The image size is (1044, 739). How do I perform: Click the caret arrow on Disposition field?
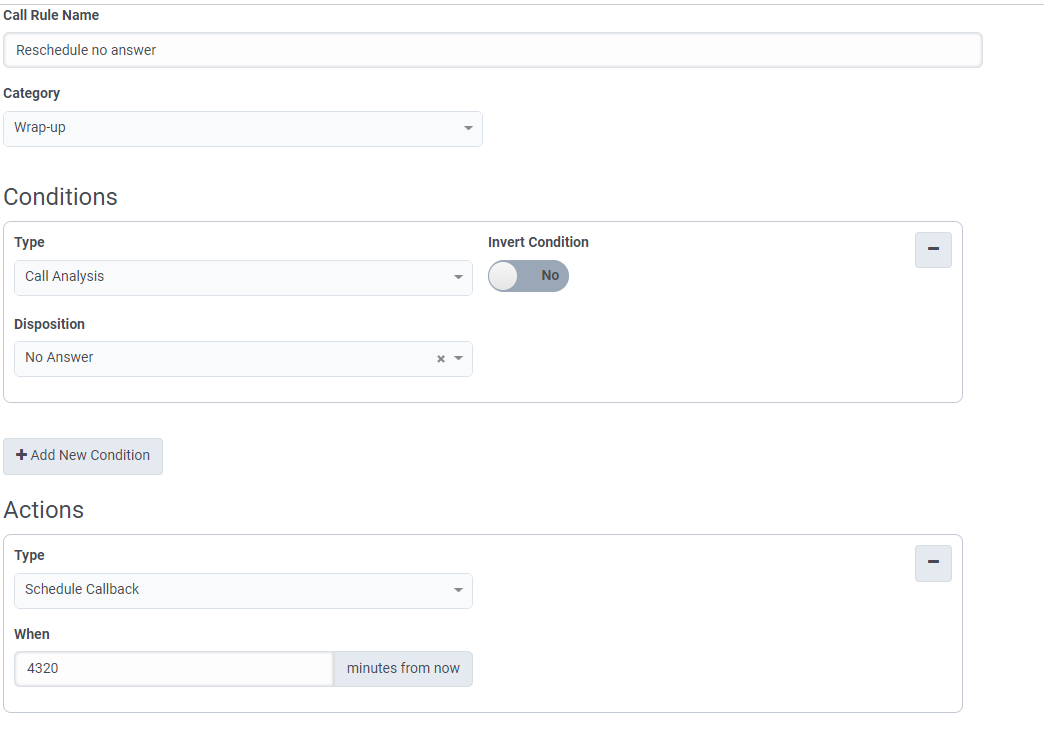coord(459,359)
